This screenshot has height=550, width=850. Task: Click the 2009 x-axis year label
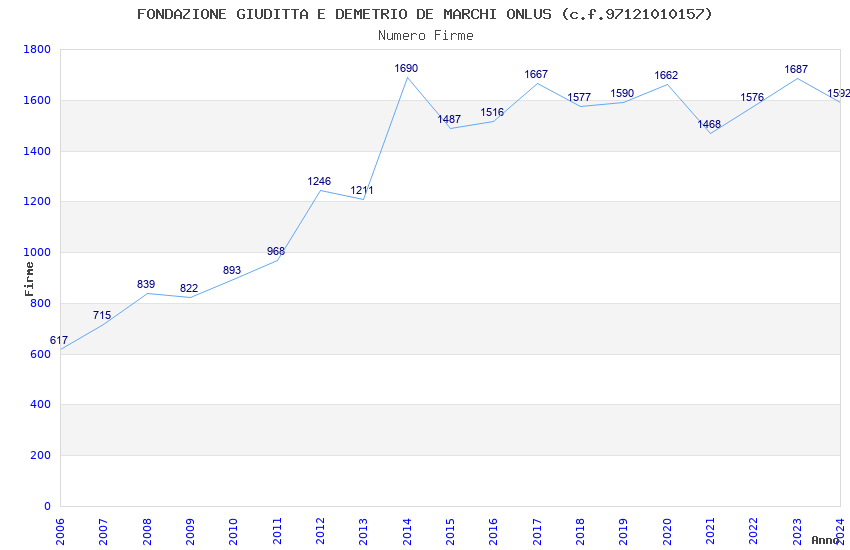tap(190, 532)
